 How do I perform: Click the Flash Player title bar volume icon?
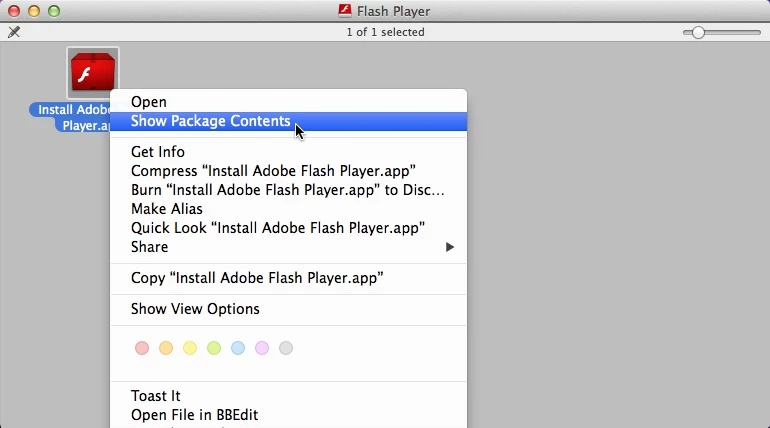coord(345,11)
